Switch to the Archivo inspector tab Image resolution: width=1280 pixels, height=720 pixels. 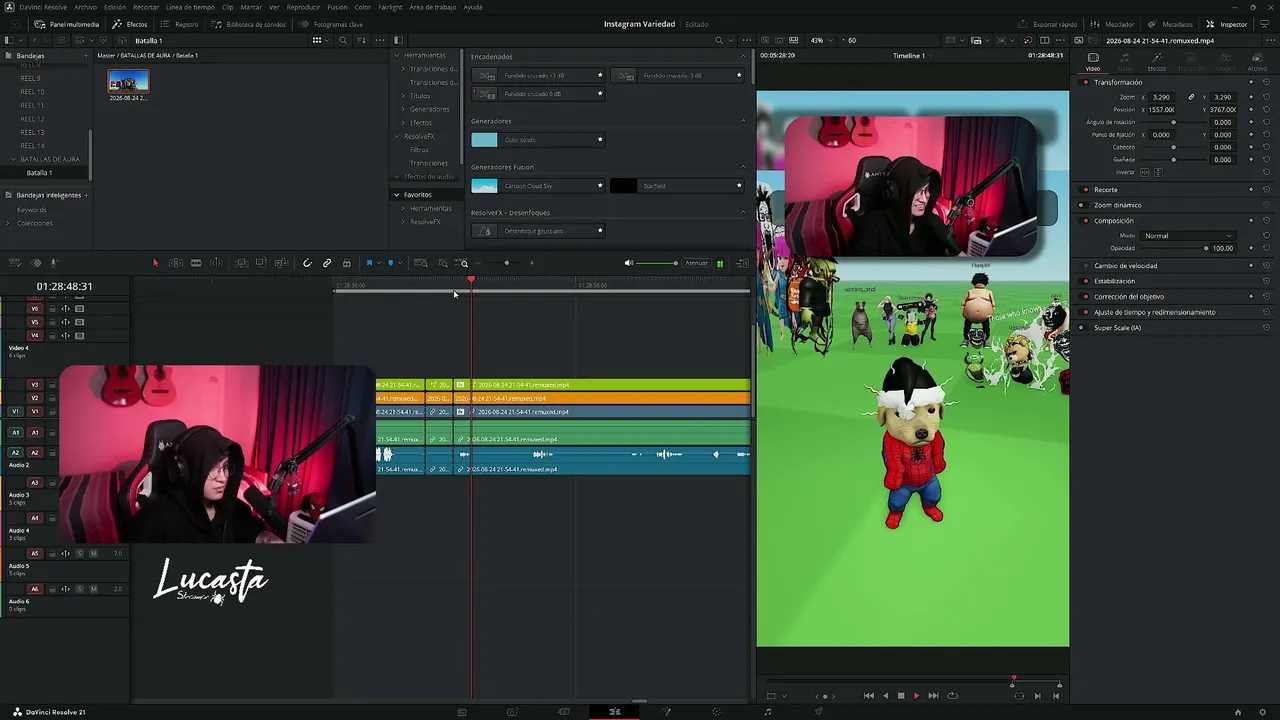pos(1257,61)
